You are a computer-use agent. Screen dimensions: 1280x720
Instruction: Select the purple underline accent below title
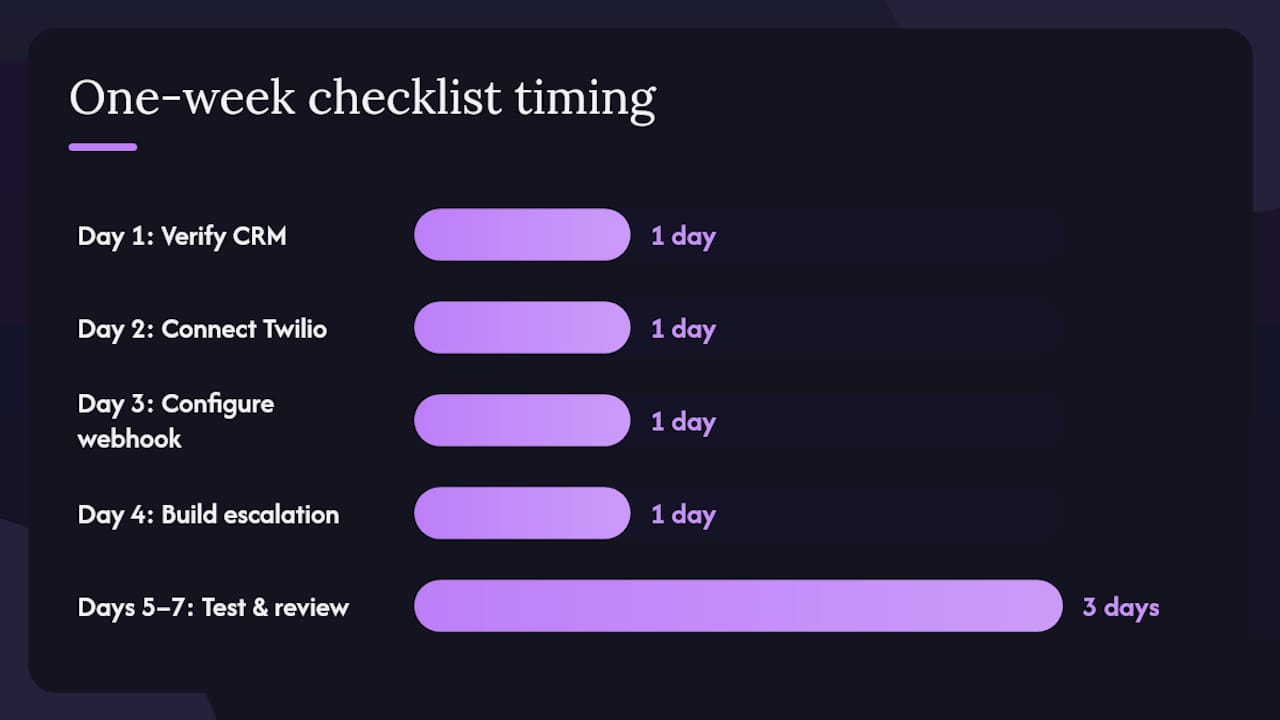click(x=103, y=147)
